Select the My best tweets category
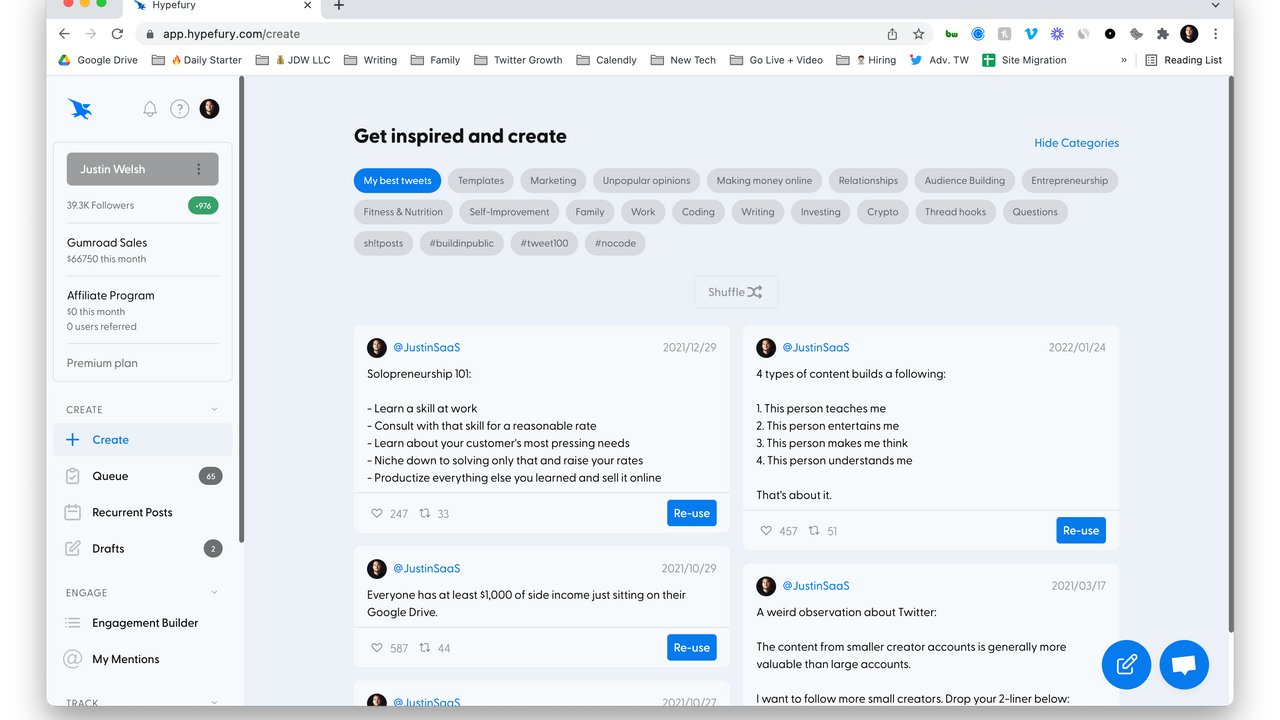The image size is (1280, 720). click(x=398, y=181)
